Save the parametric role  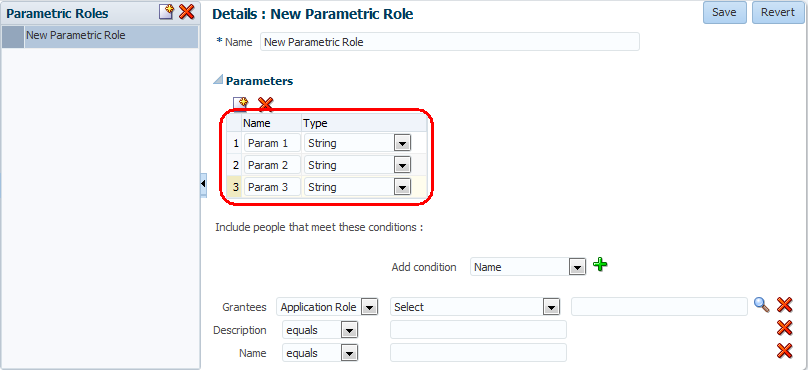pyautogui.click(x=725, y=12)
